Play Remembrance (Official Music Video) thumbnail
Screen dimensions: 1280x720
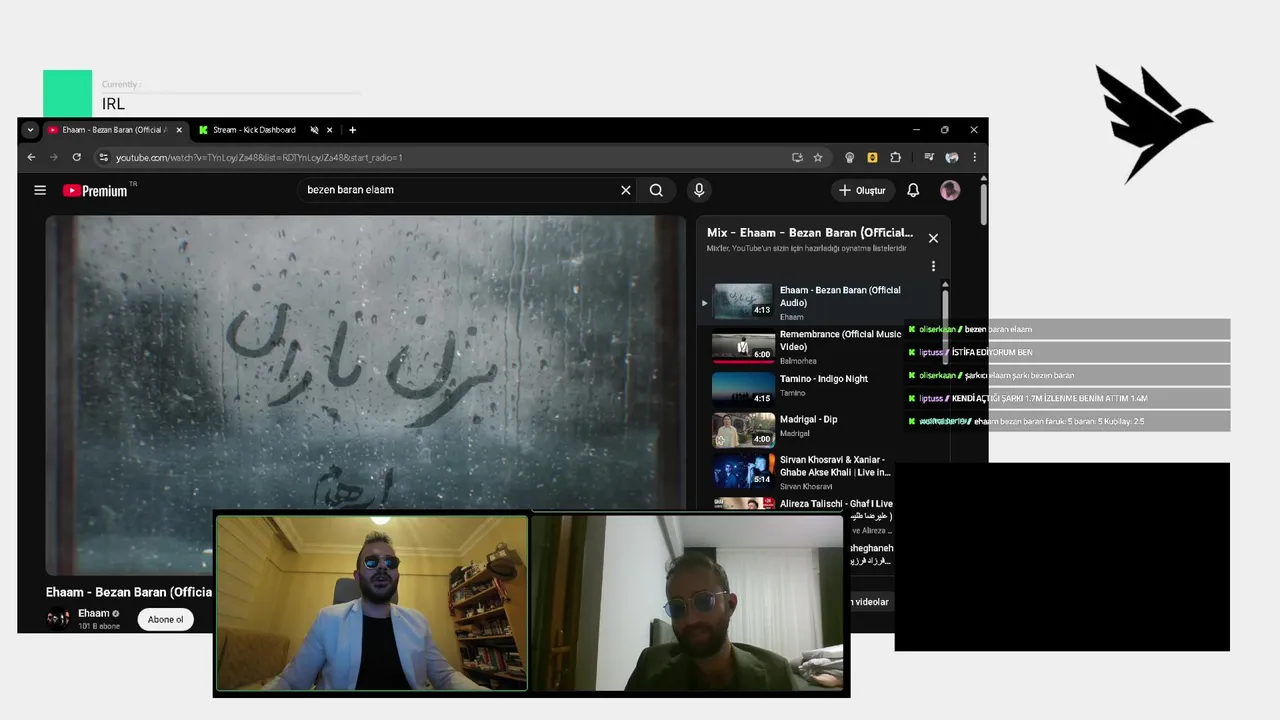click(743, 346)
